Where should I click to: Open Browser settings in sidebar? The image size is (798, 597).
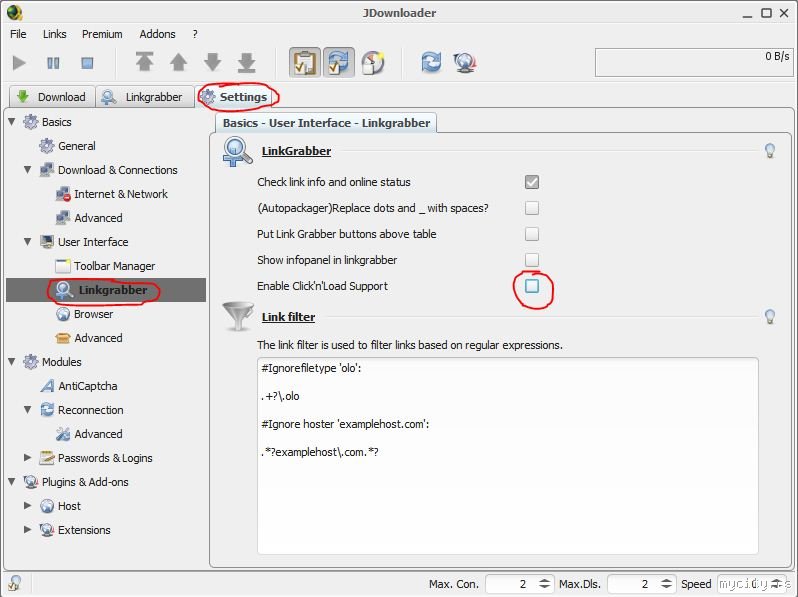[85, 314]
